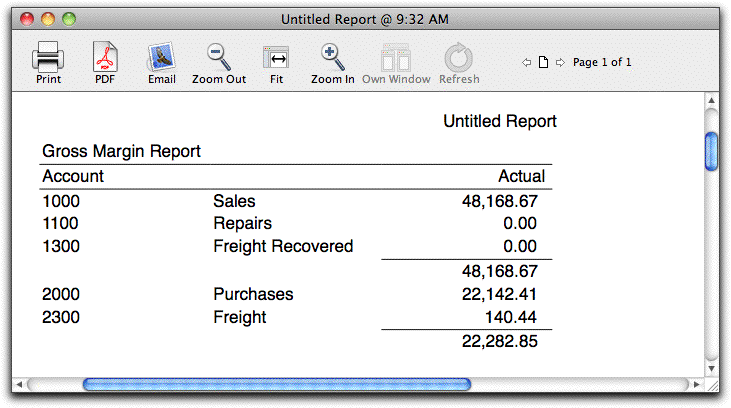The image size is (731, 408).
Task: Go to previous page arrow
Action: click(526, 62)
